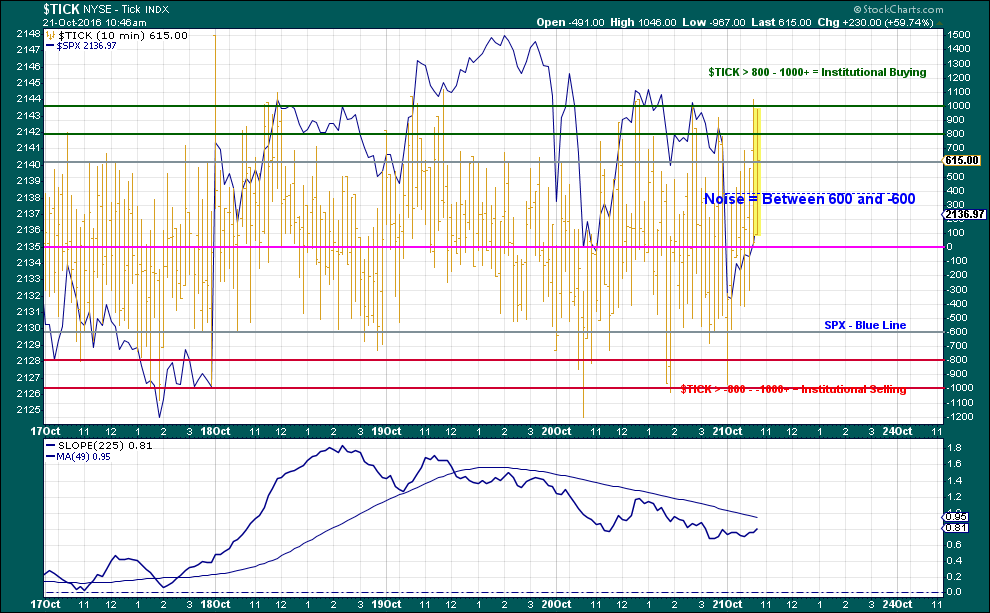Screen dimensions: 990x613
Task: Click 24Oct date label under upper chart
Action: pos(897,431)
